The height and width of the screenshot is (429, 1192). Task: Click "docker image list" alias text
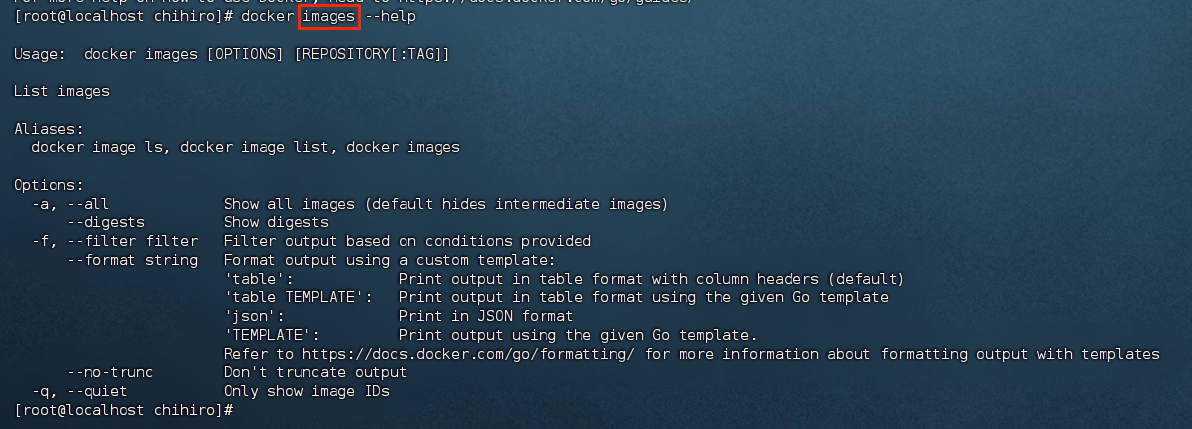click(x=258, y=148)
